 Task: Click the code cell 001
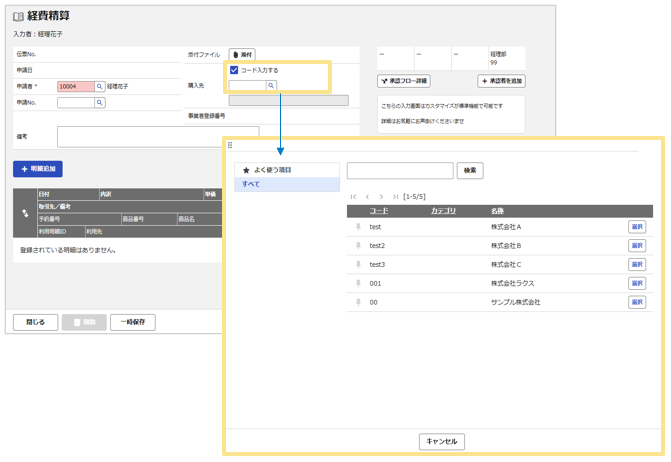coord(375,283)
